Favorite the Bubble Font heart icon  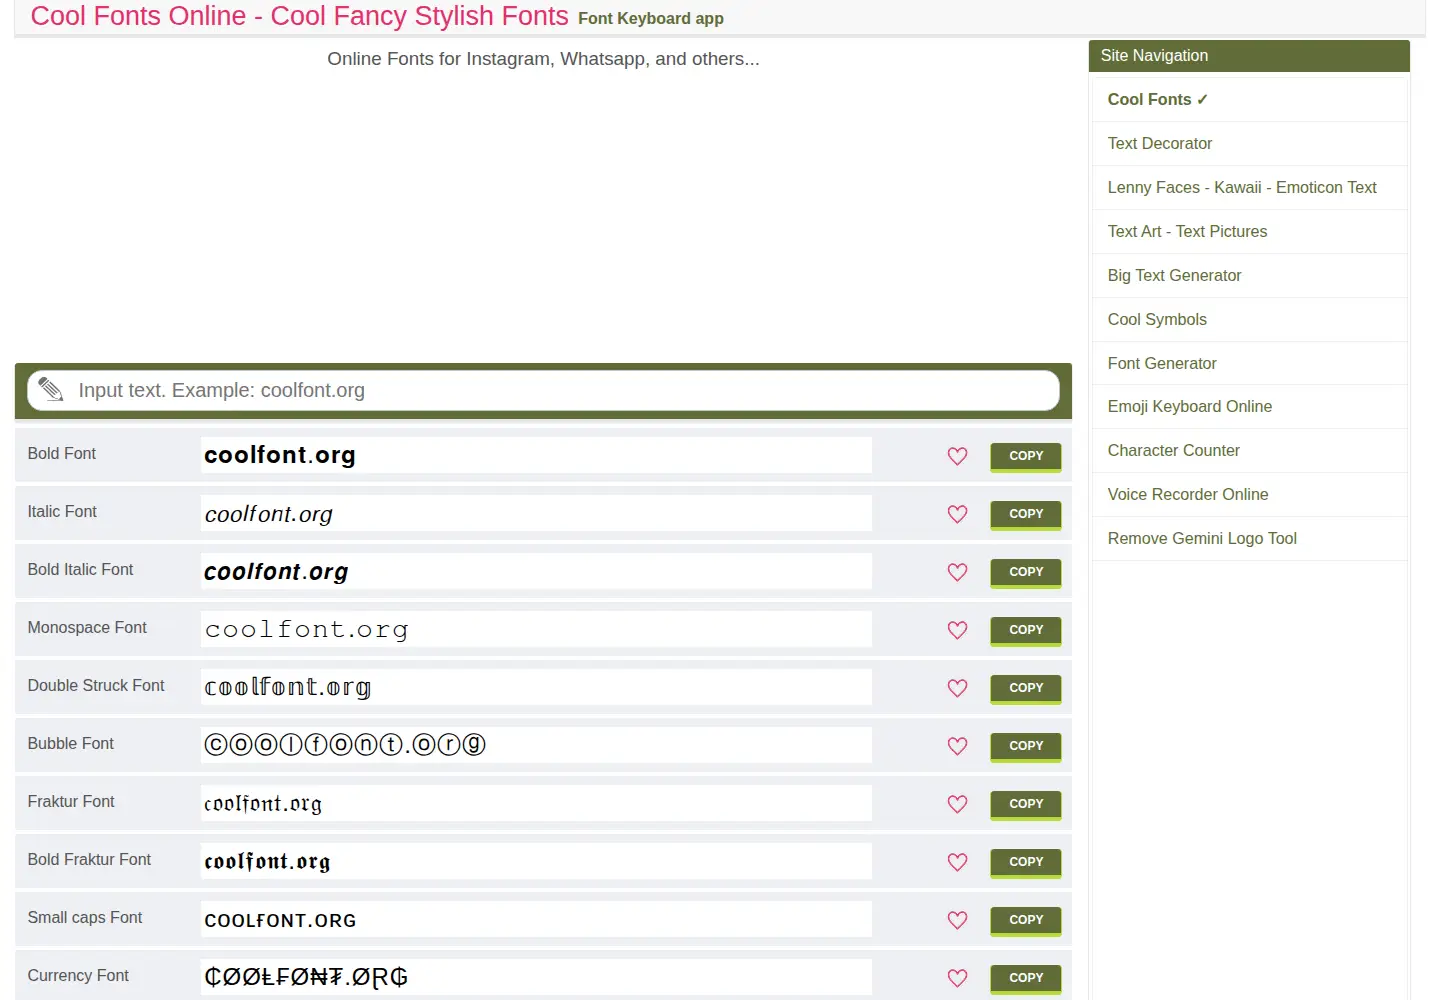click(x=957, y=746)
